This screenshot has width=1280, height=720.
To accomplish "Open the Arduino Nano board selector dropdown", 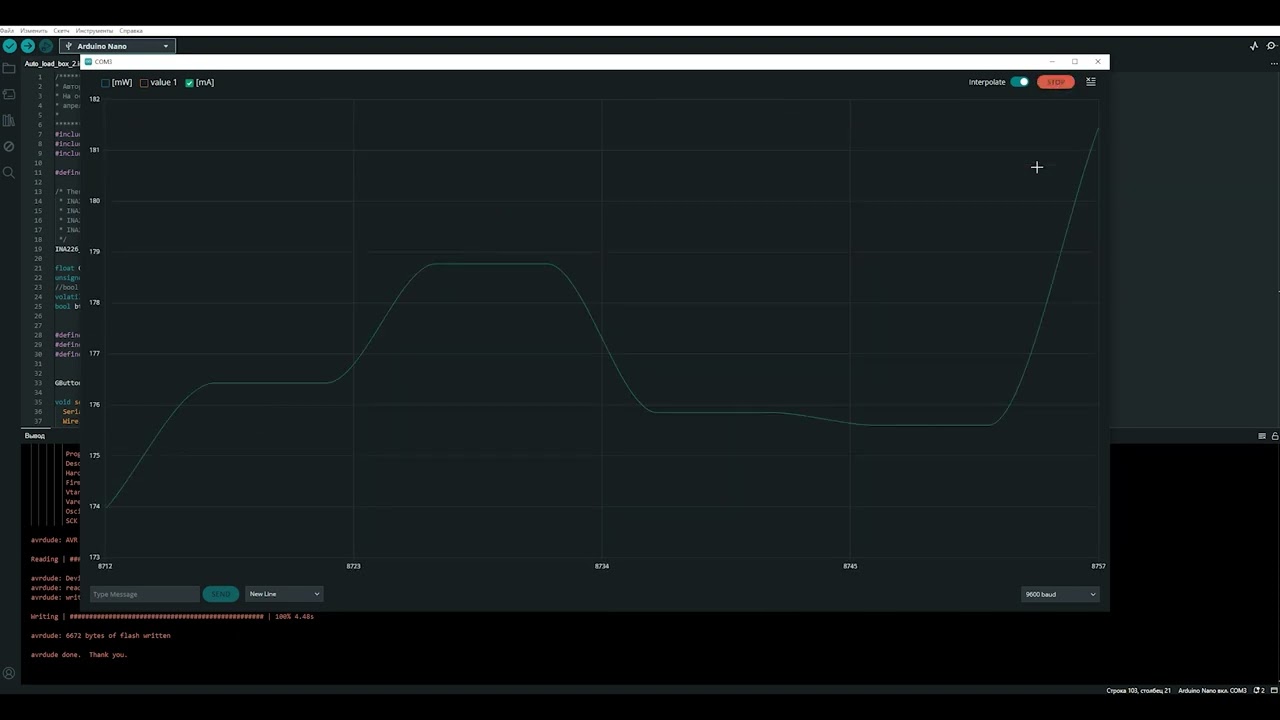I will tap(117, 46).
